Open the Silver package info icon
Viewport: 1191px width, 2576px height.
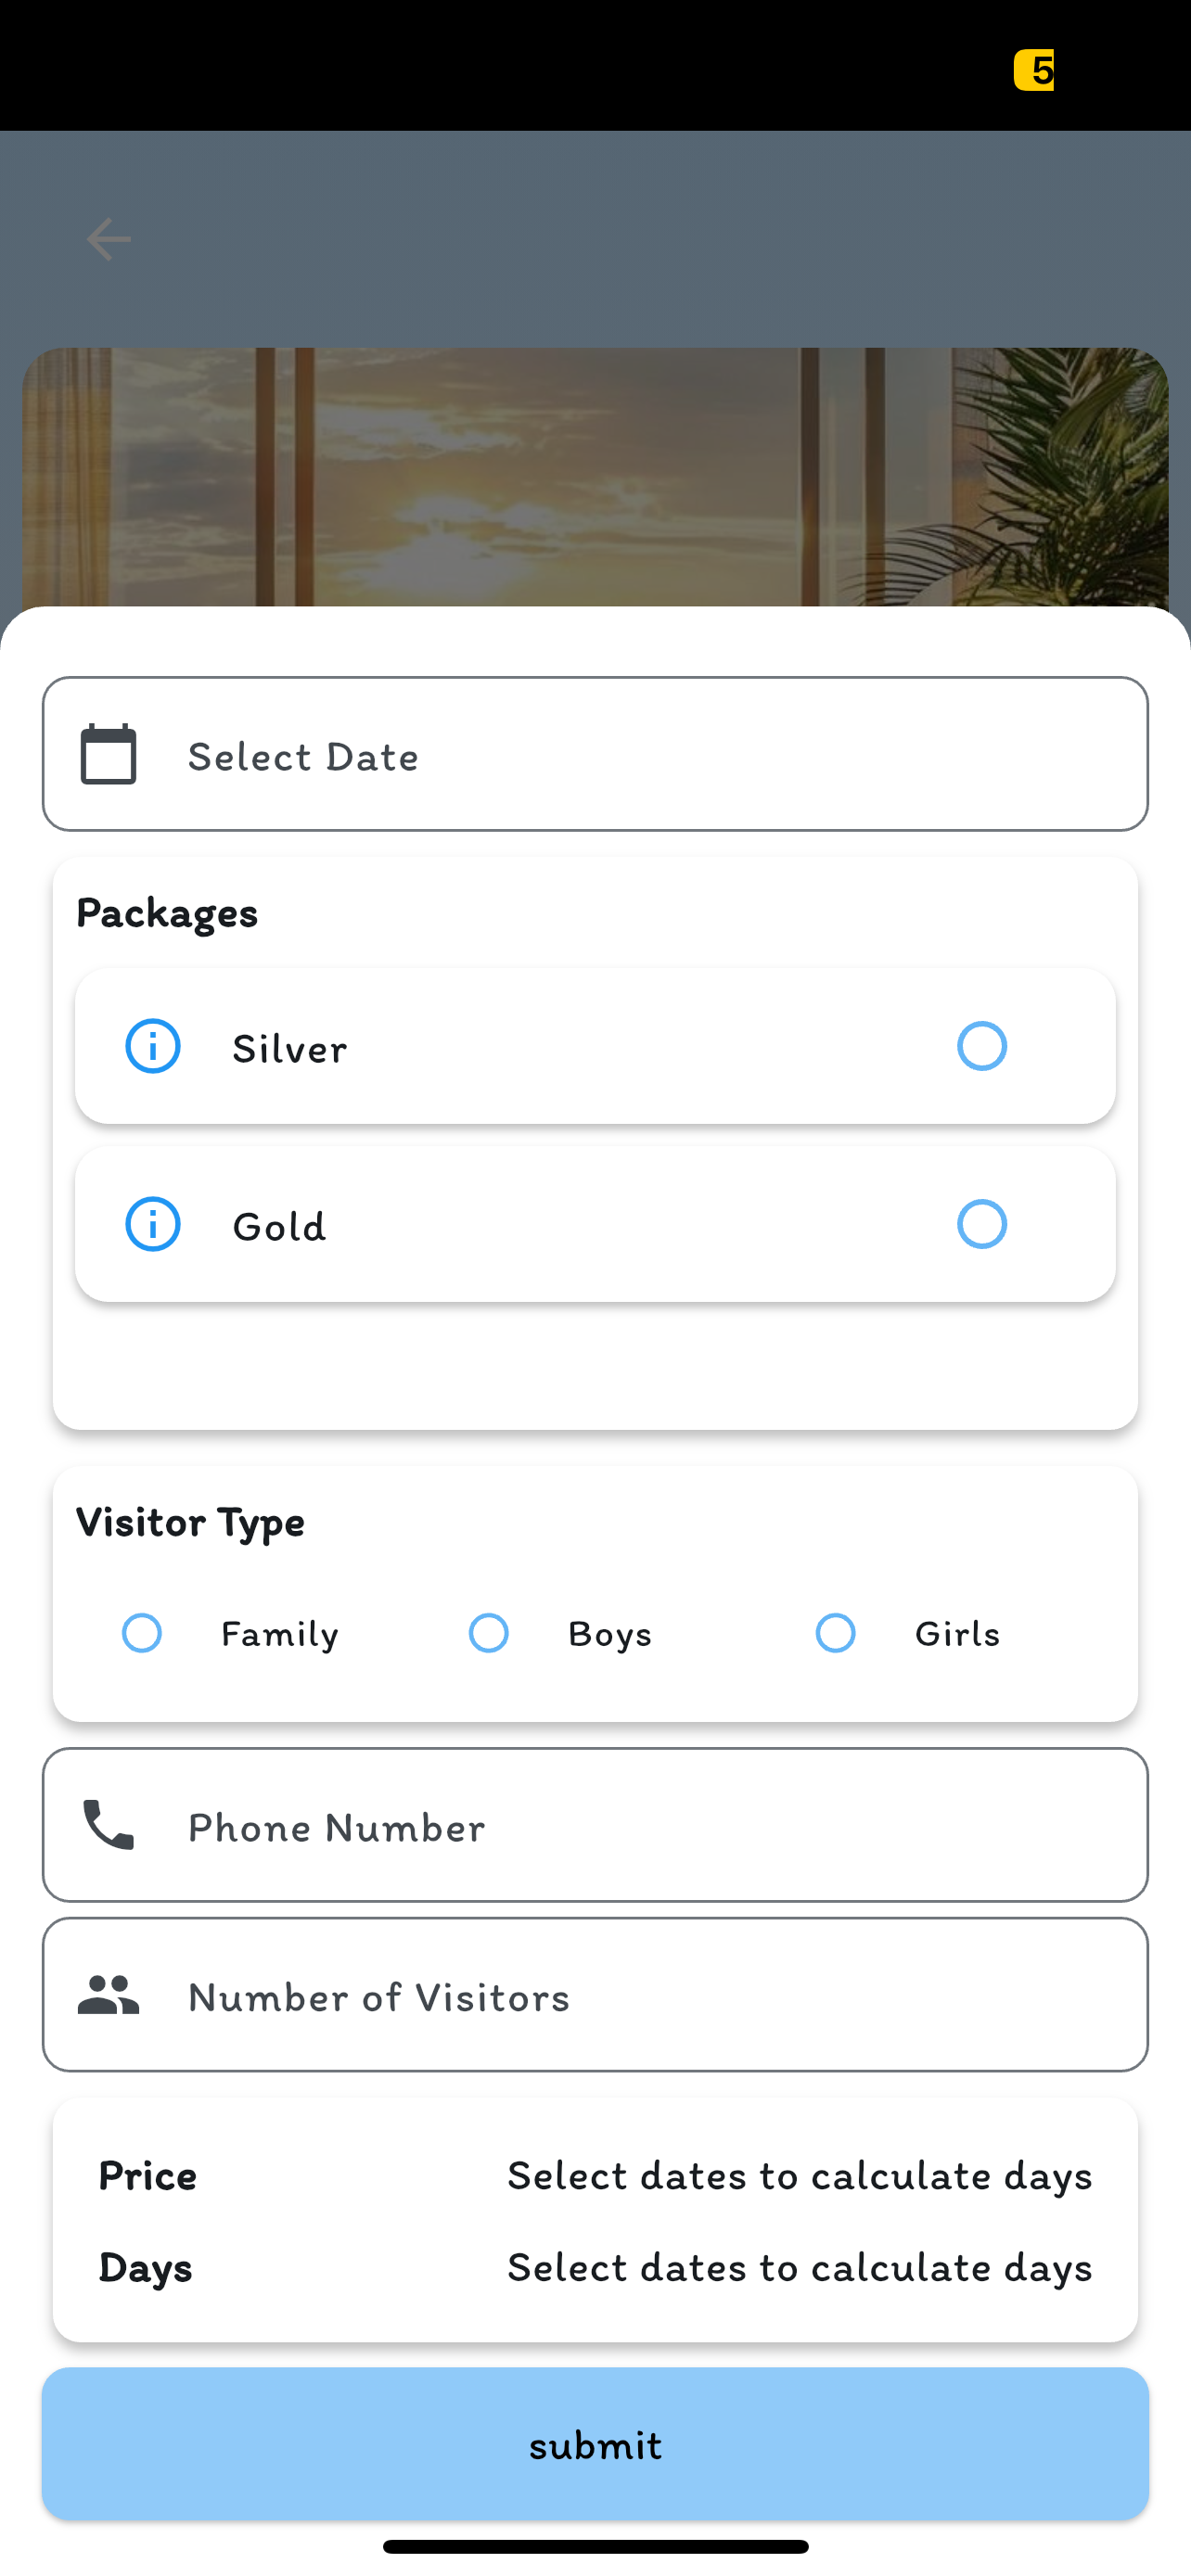153,1046
